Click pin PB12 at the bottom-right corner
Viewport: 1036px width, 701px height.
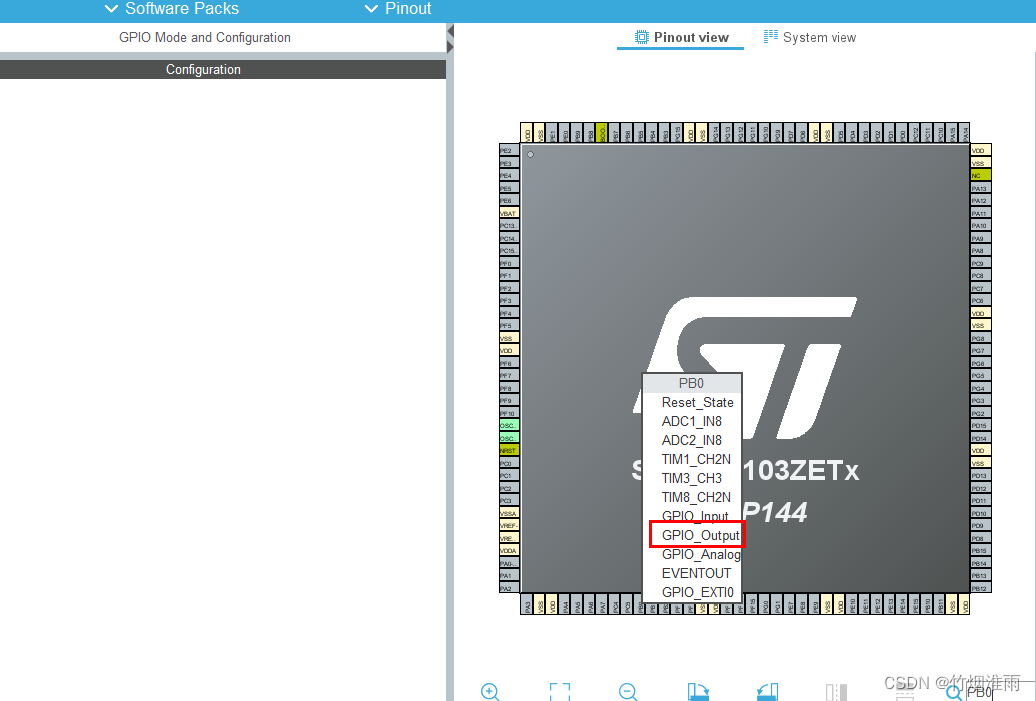pos(980,588)
